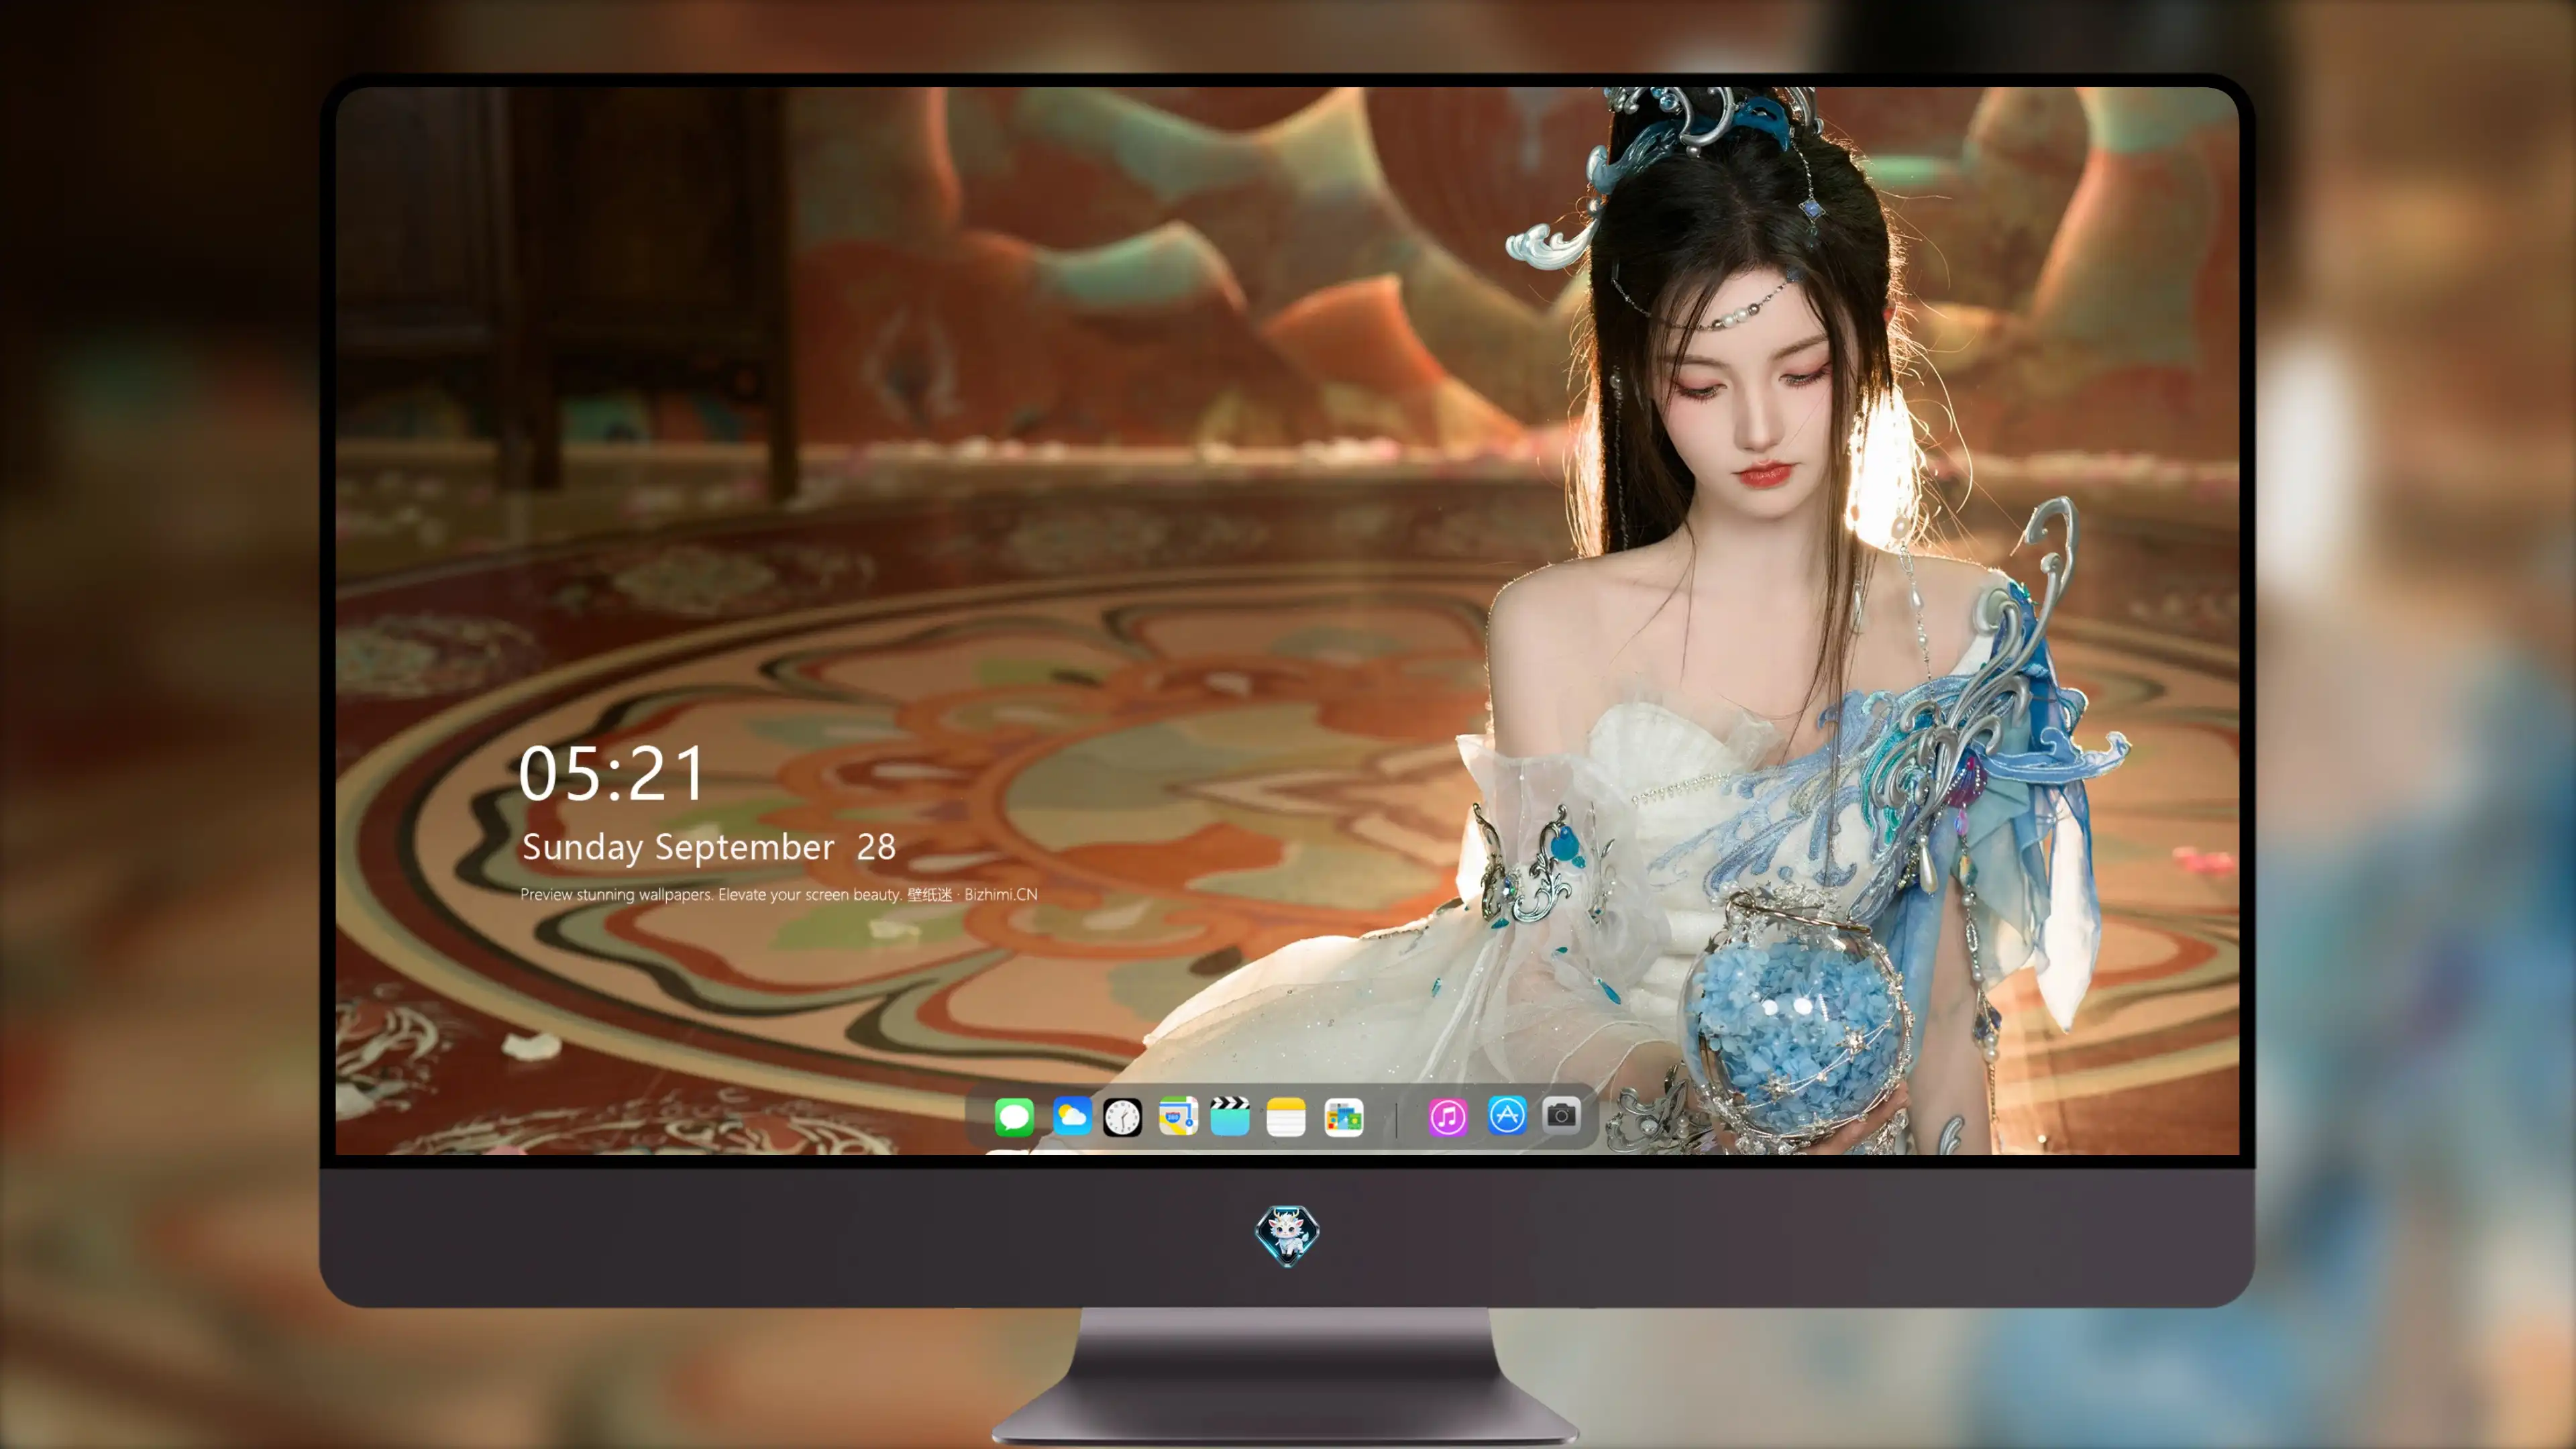The image size is (2576, 1449).
Task: Open the green Messages app in dock
Action: (1014, 1116)
